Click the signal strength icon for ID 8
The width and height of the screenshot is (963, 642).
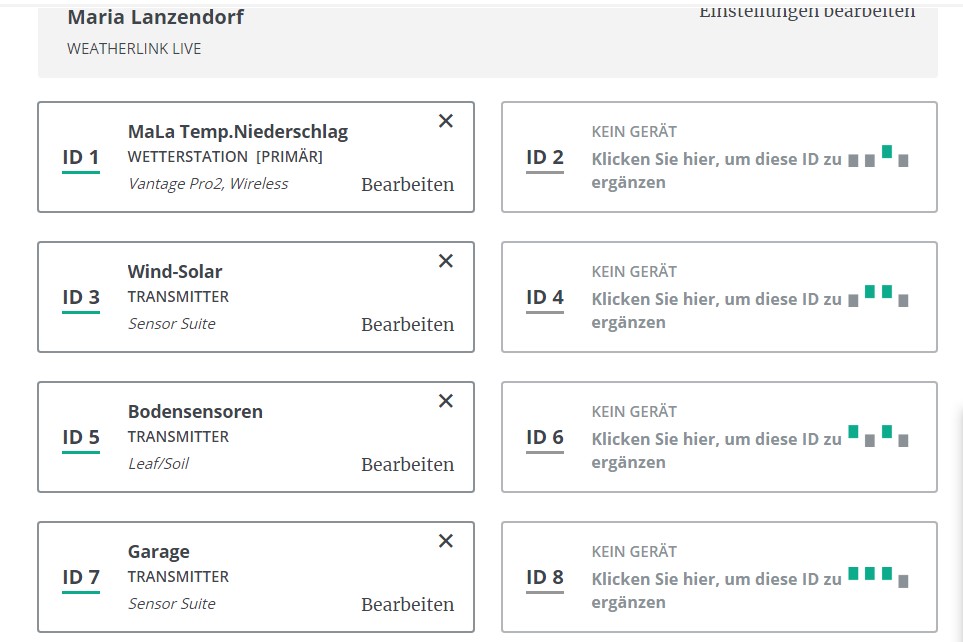(x=880, y=577)
